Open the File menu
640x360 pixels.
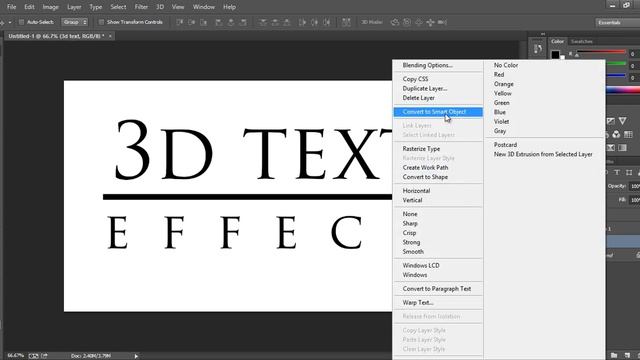click(x=11, y=7)
